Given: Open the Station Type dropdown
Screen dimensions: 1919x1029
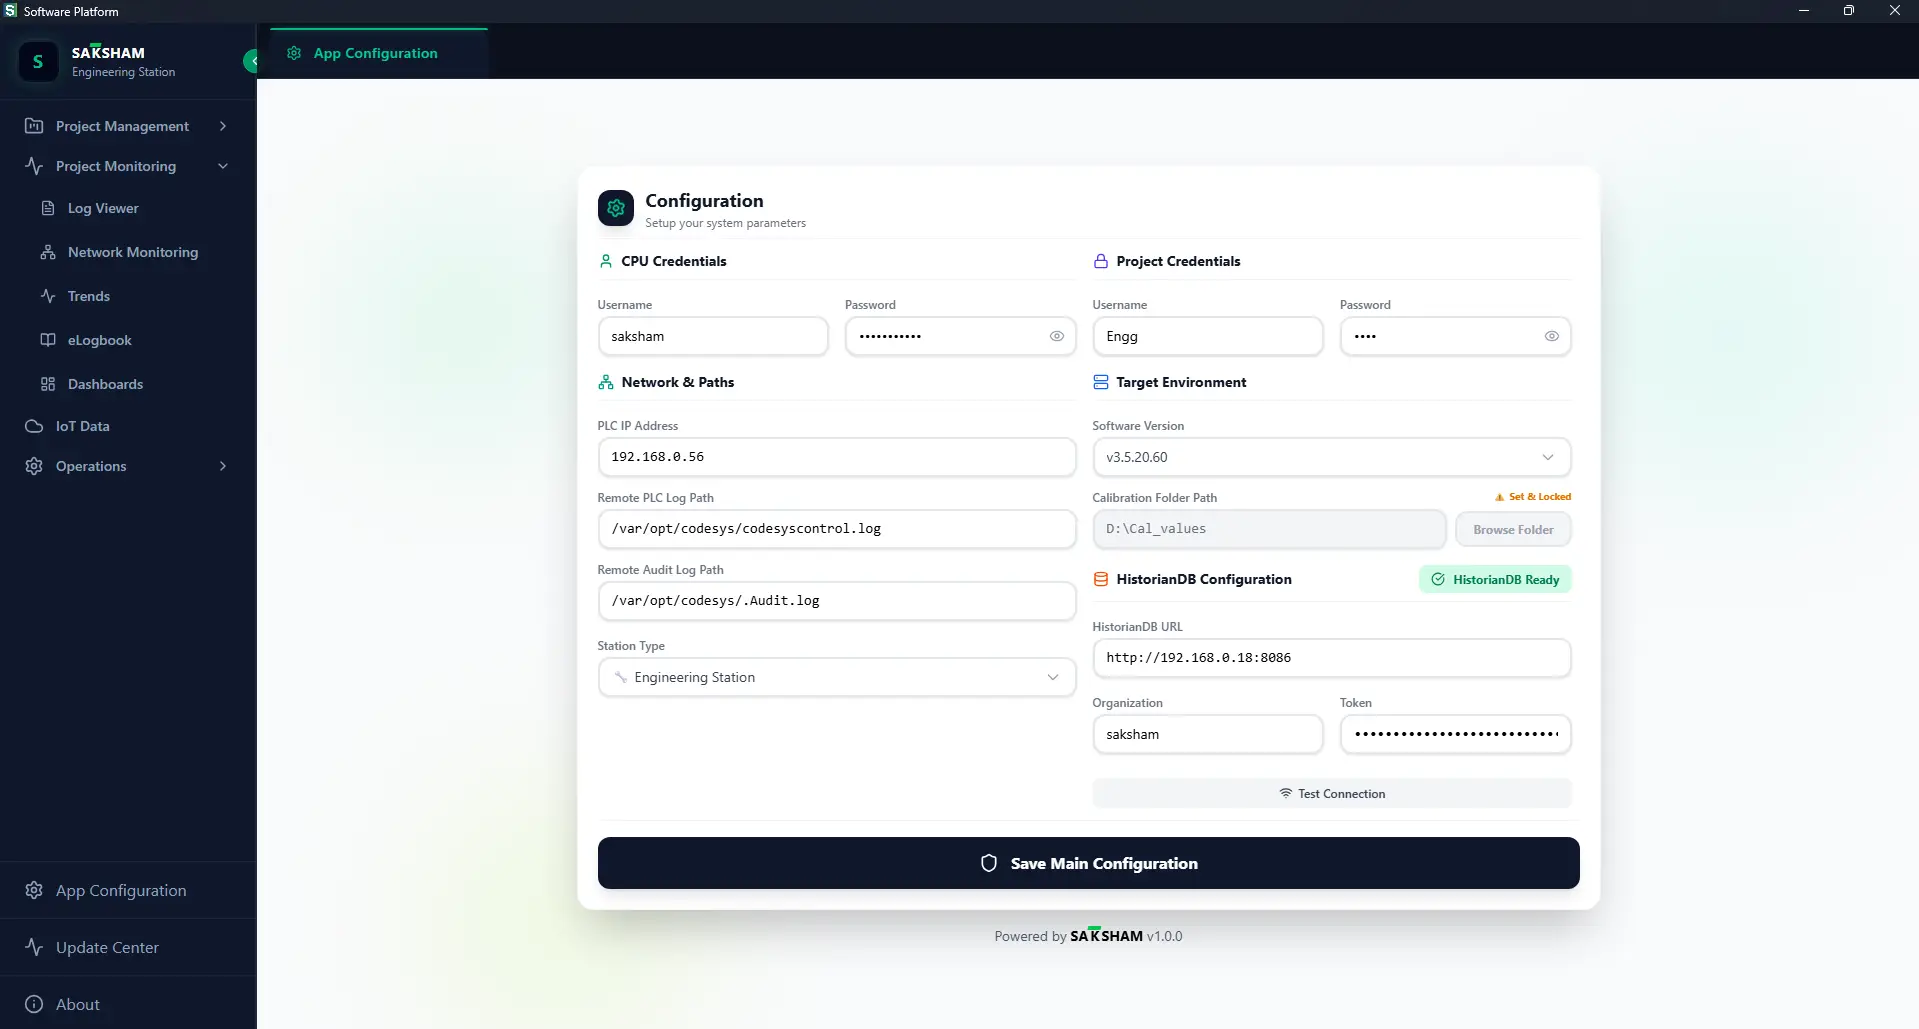Looking at the screenshot, I should coord(837,677).
